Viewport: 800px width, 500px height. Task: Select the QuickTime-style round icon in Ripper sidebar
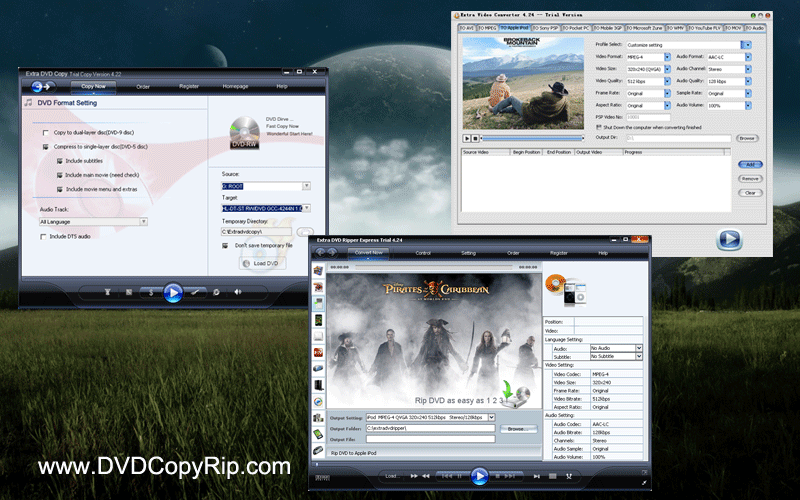[318, 402]
